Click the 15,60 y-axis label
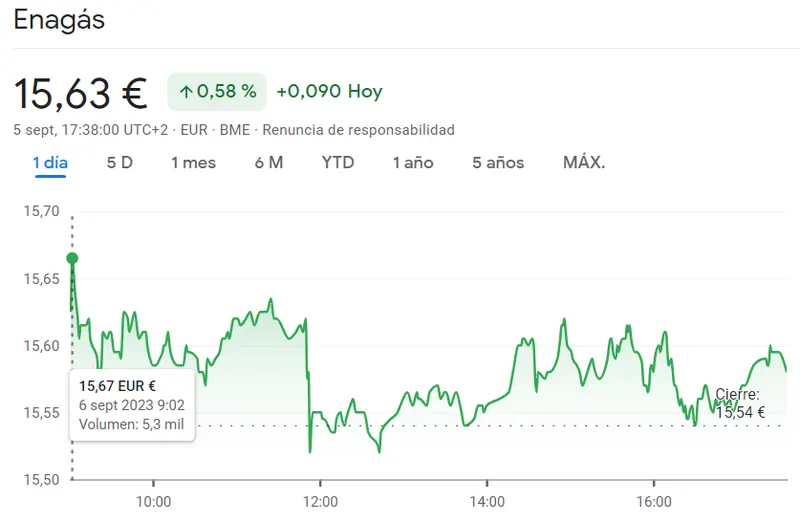 coord(41,346)
